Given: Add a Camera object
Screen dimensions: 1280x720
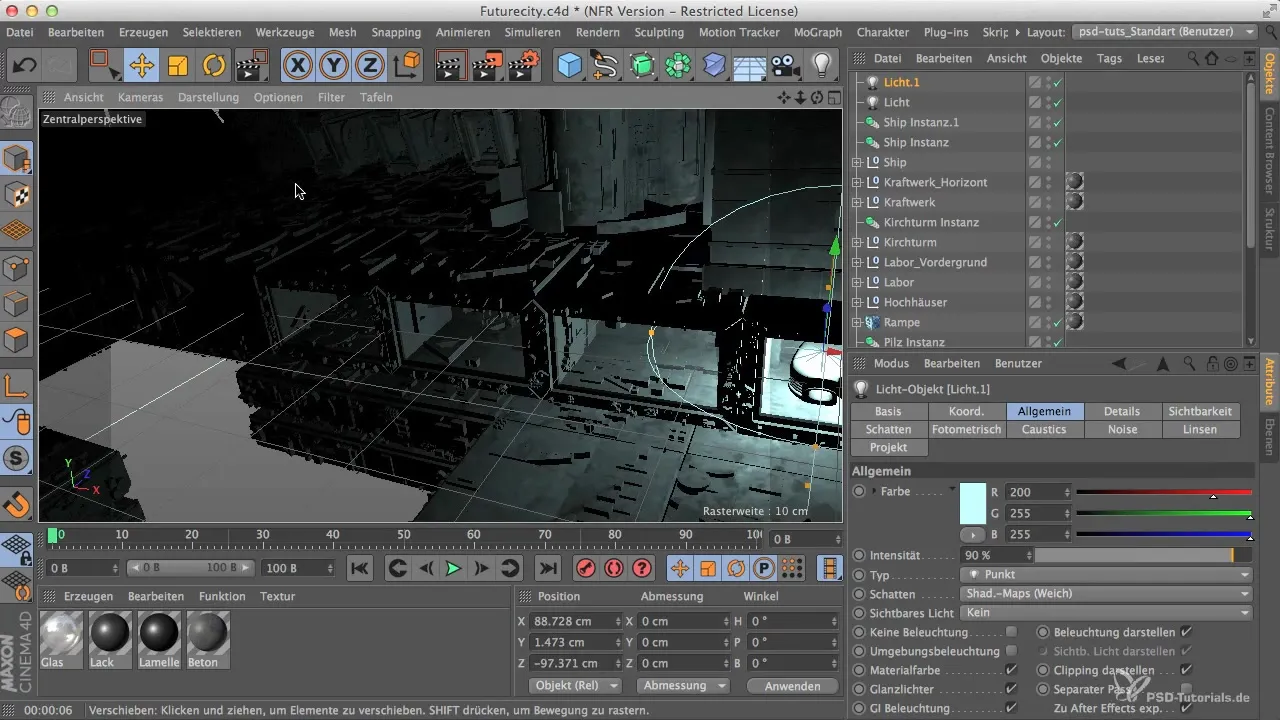Looking at the screenshot, I should click(x=786, y=66).
